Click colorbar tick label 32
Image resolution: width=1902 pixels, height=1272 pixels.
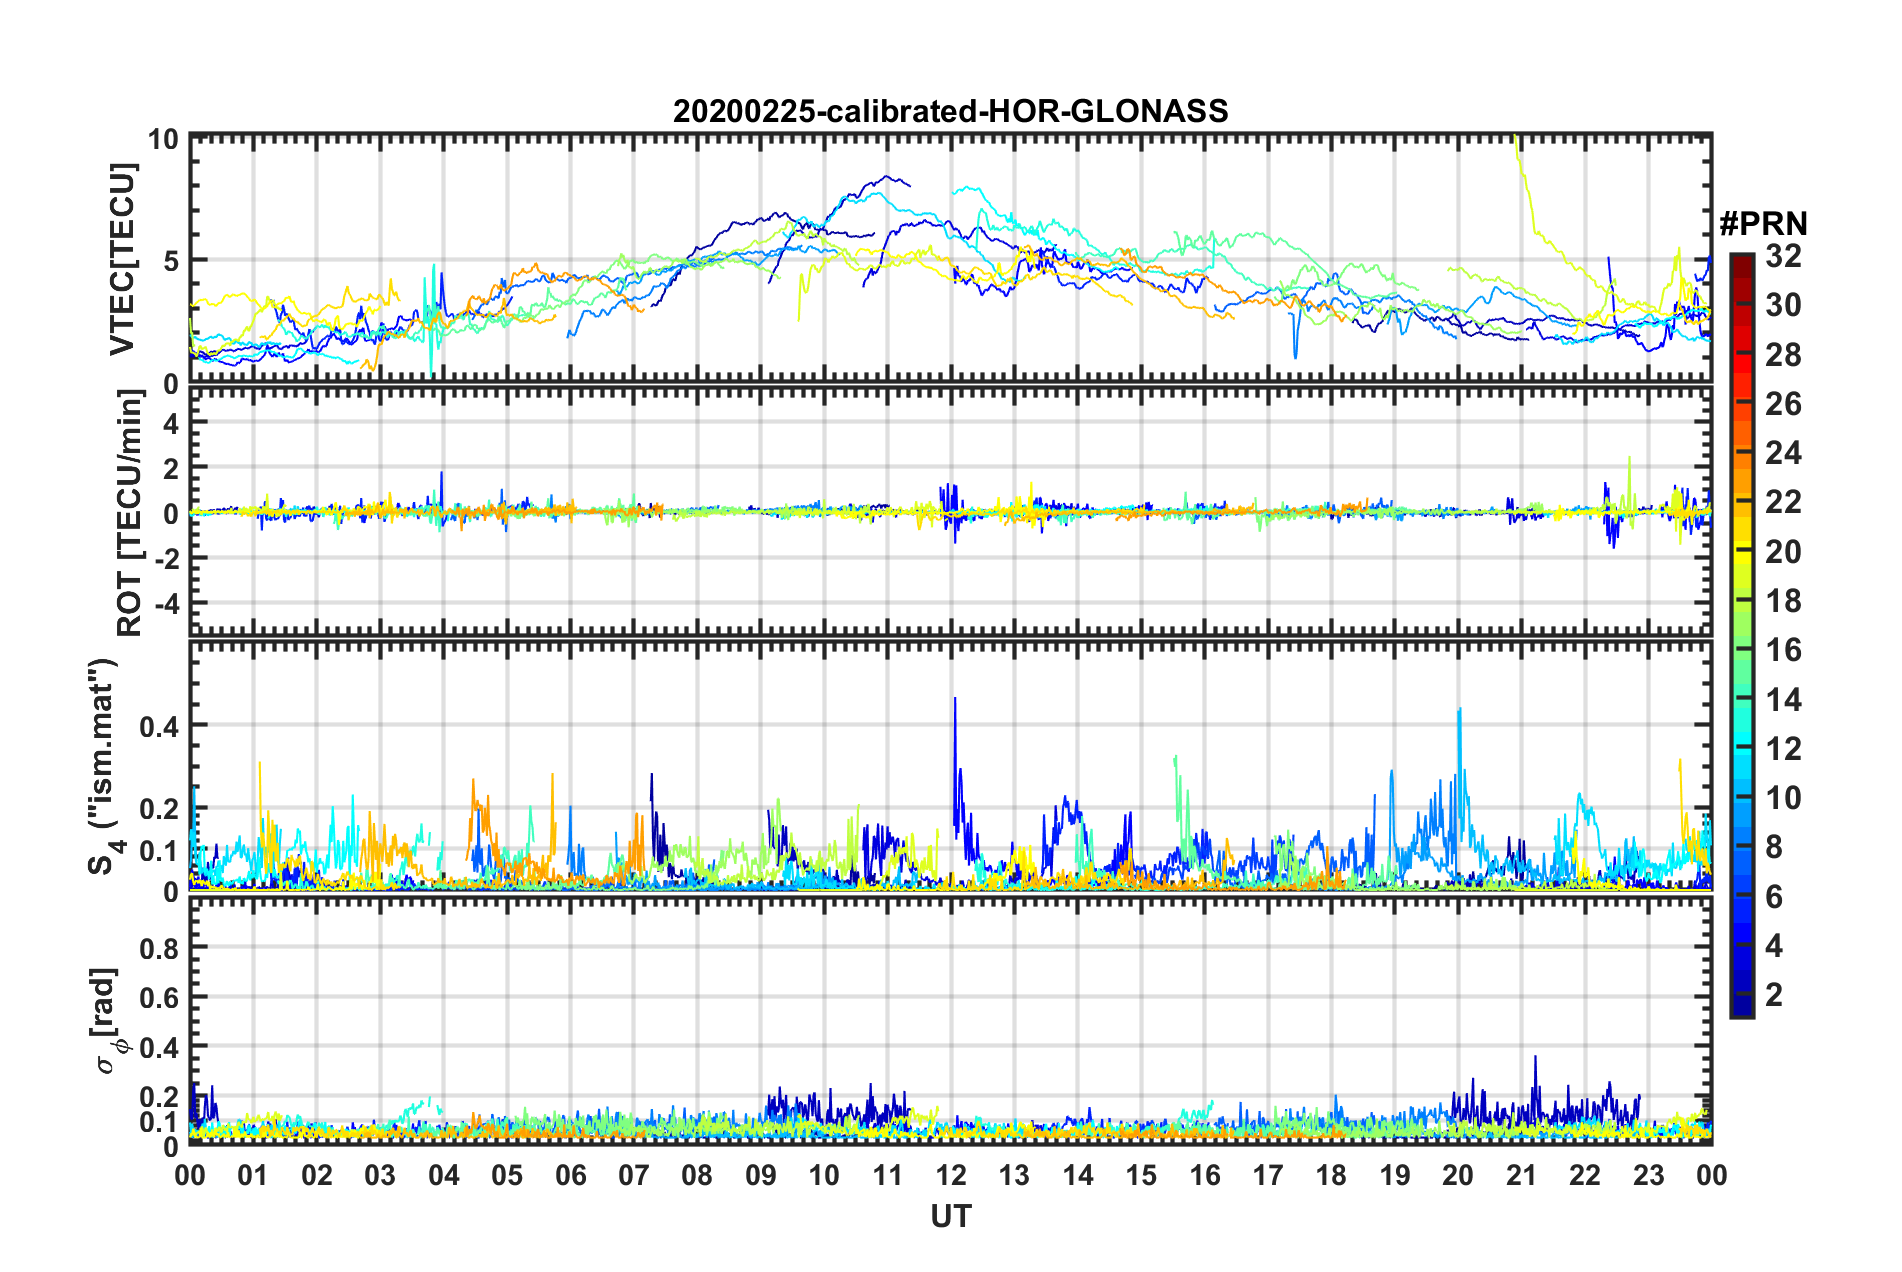(1784, 256)
